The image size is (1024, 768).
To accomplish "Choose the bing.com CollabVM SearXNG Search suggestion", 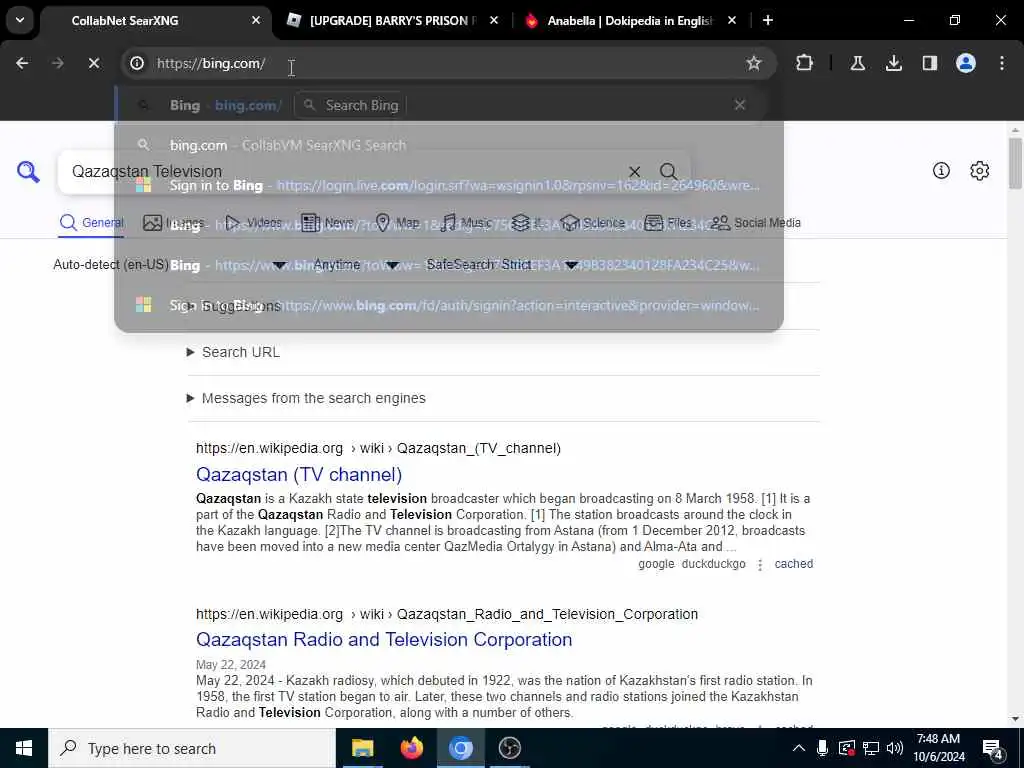I will (x=449, y=146).
